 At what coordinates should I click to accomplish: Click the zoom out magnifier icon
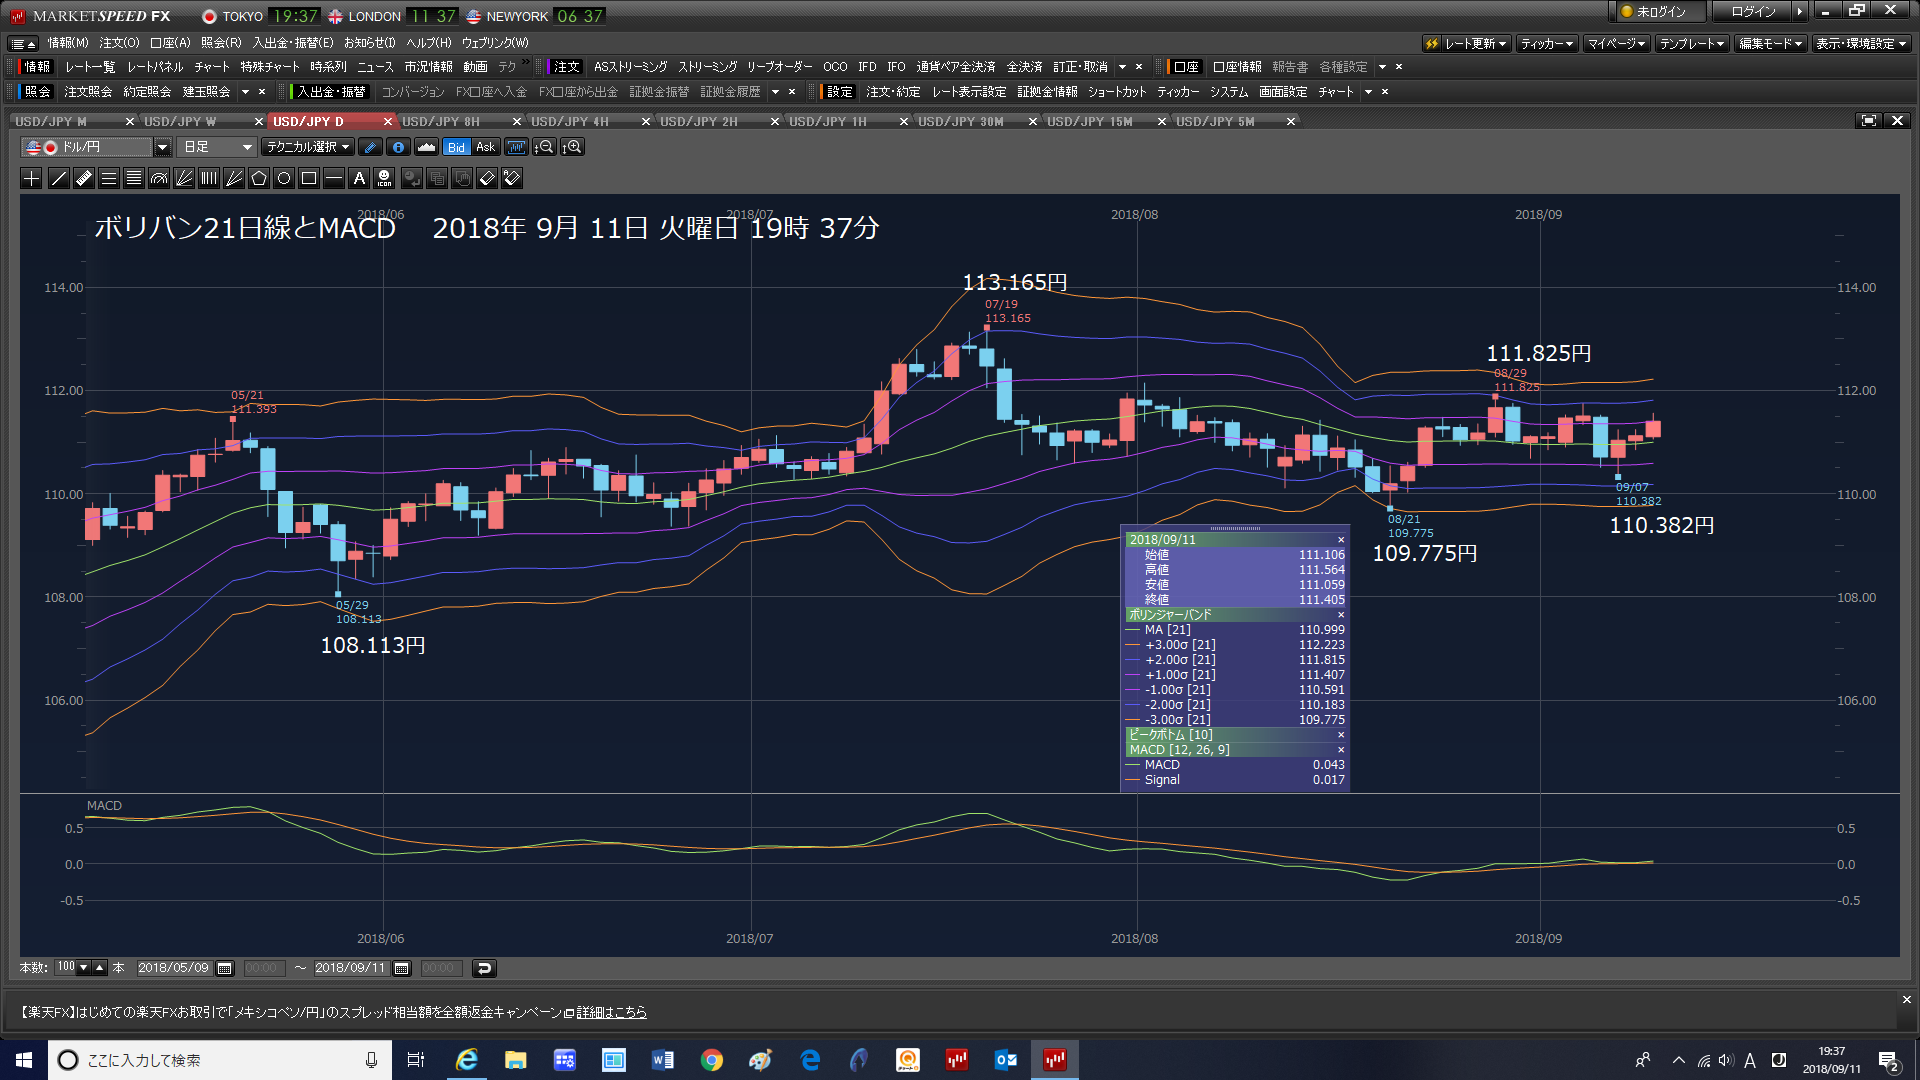point(545,147)
